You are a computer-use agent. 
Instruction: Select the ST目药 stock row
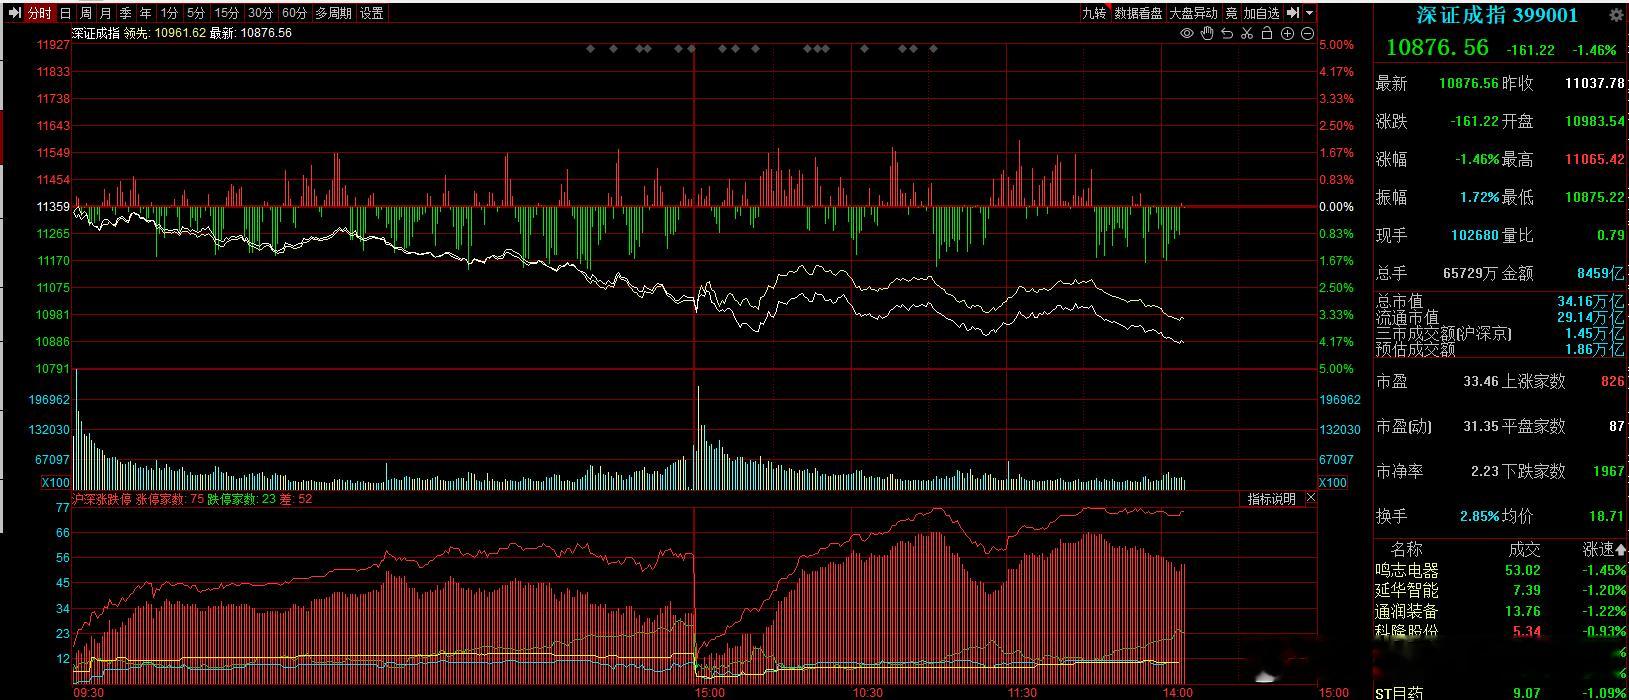(1501, 692)
